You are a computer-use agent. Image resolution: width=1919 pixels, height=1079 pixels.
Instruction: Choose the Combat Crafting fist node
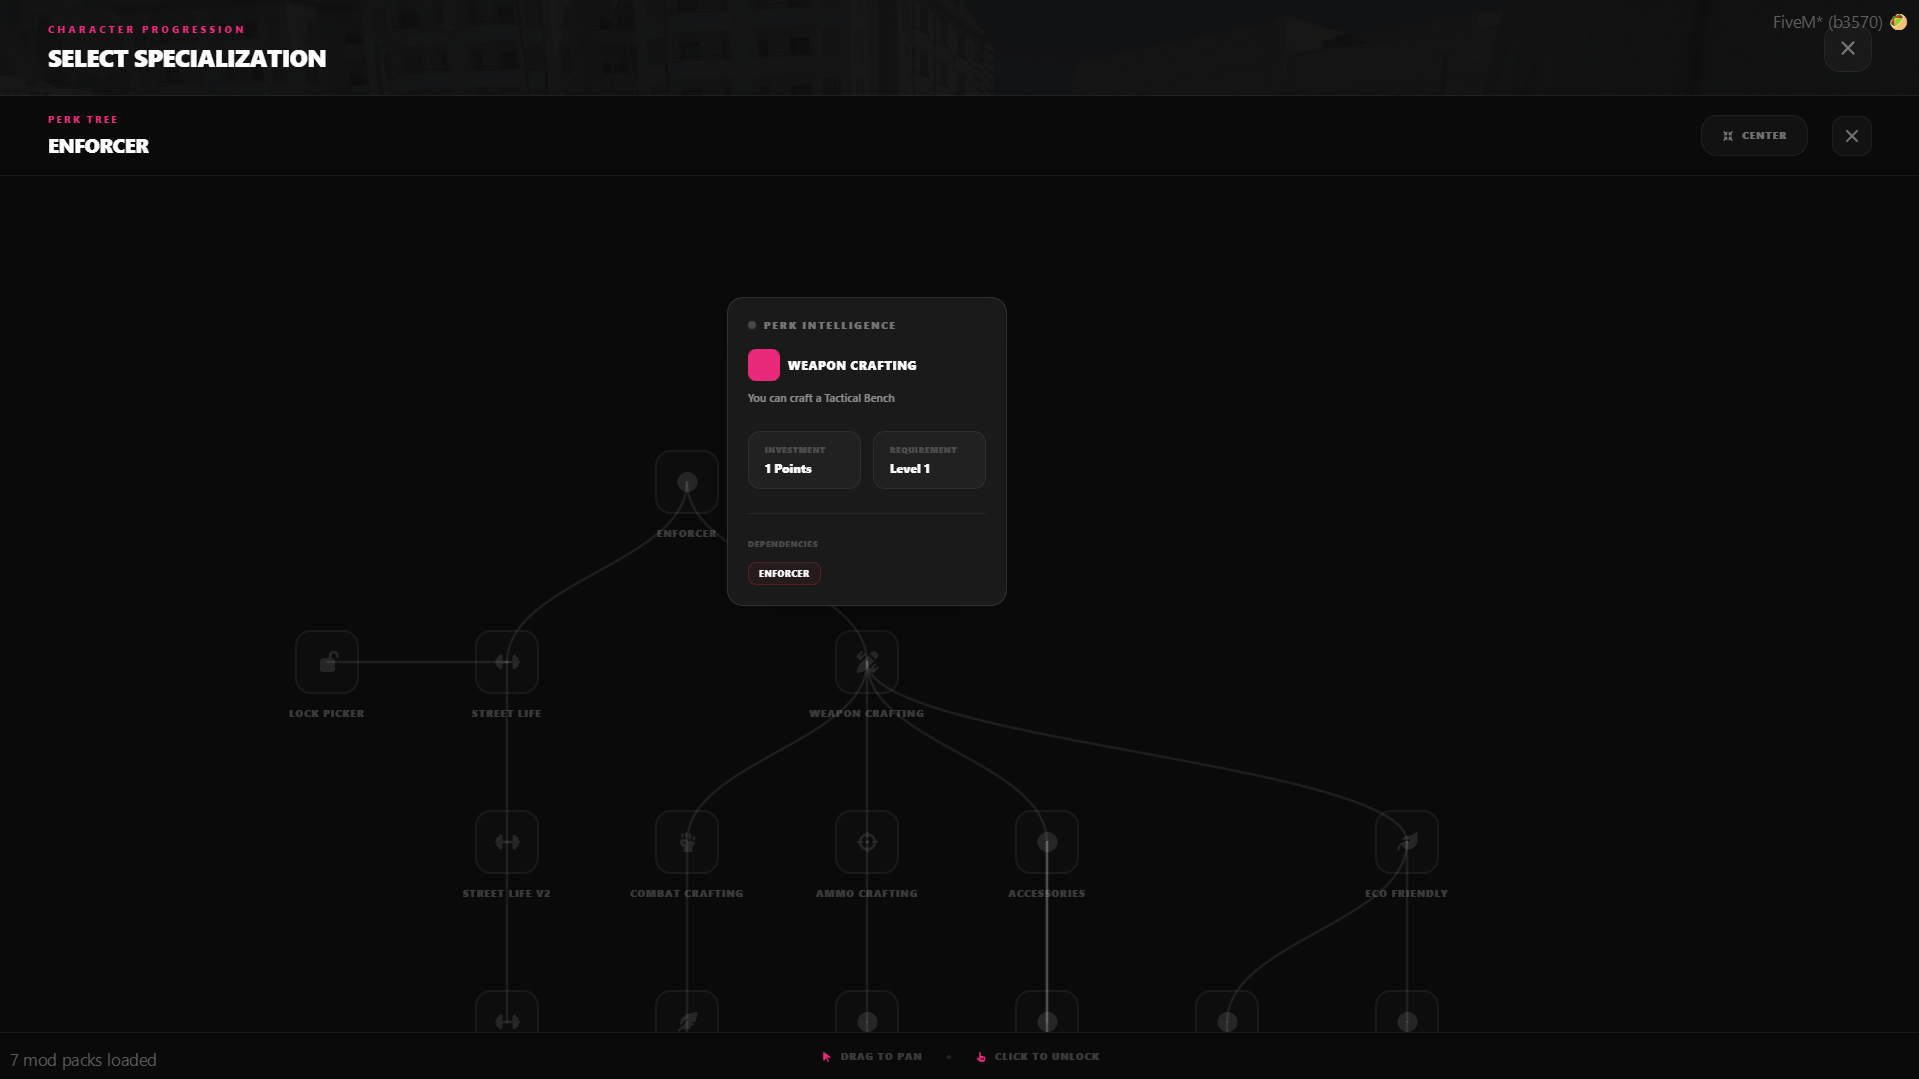point(687,842)
